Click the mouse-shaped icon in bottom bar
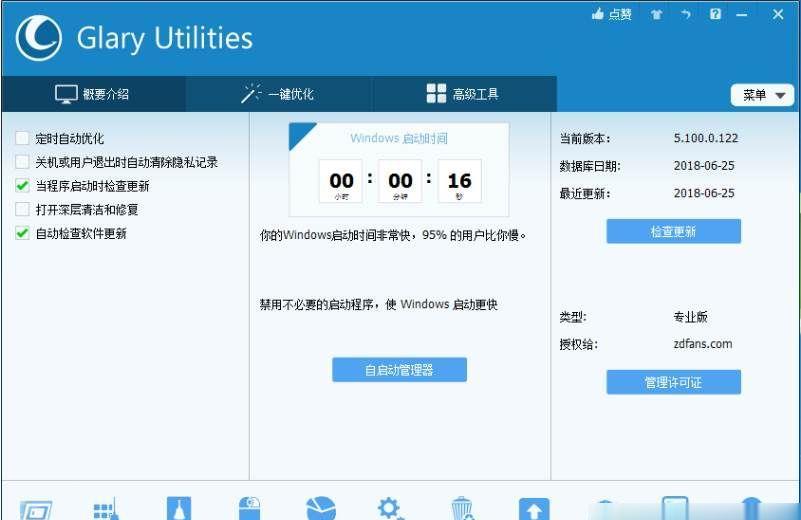The height and width of the screenshot is (520, 801). pyautogui.click(x=249, y=508)
